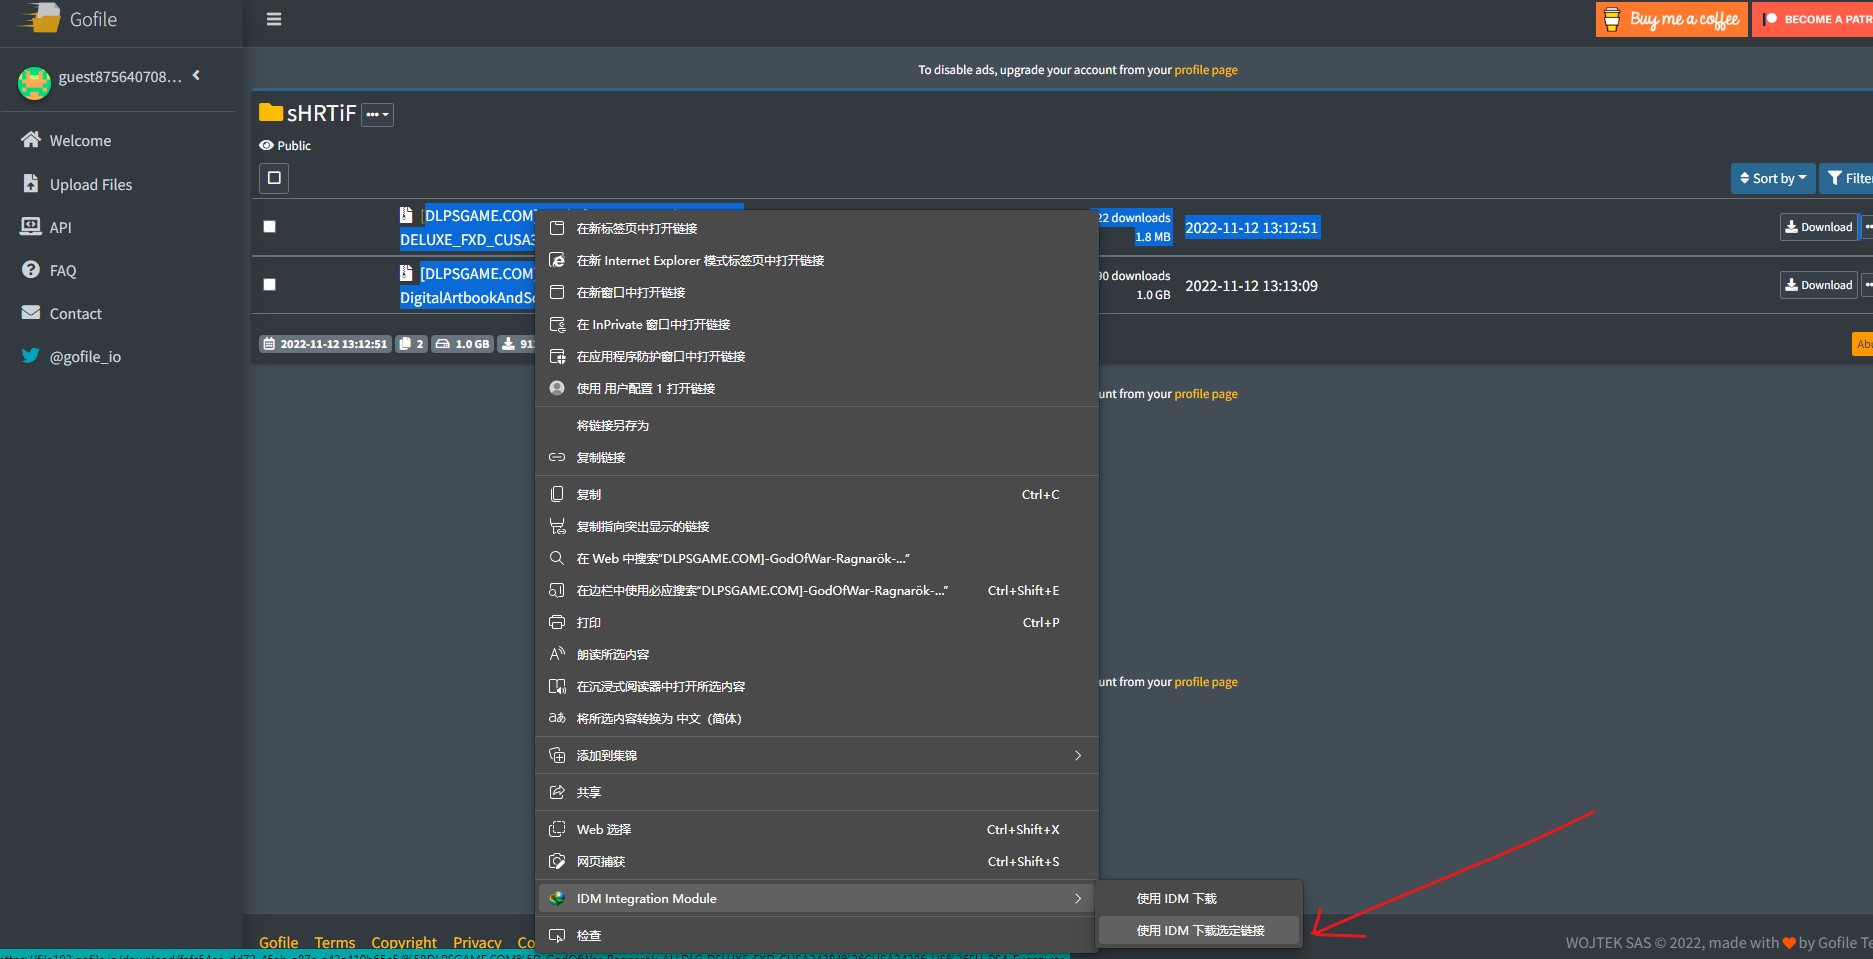Go to Upload Files
Image resolution: width=1873 pixels, height=959 pixels.
point(91,185)
